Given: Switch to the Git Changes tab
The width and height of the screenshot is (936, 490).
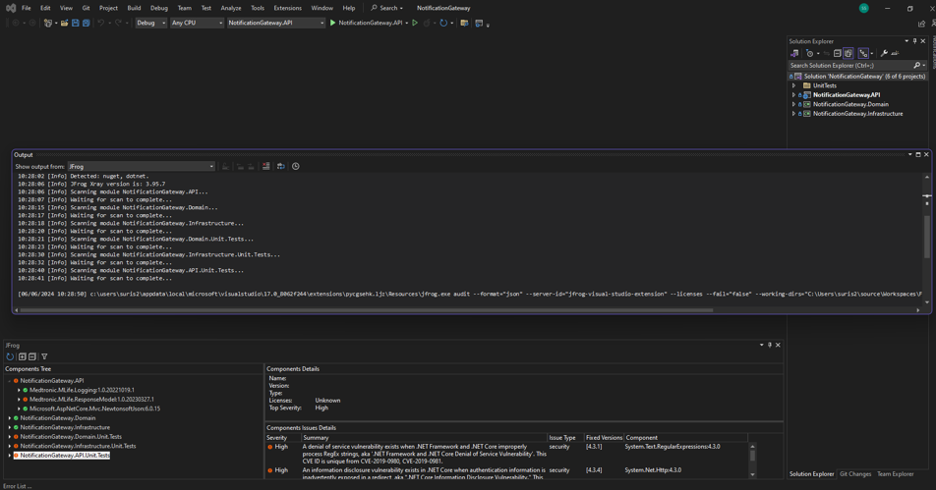Looking at the screenshot, I should pos(855,474).
